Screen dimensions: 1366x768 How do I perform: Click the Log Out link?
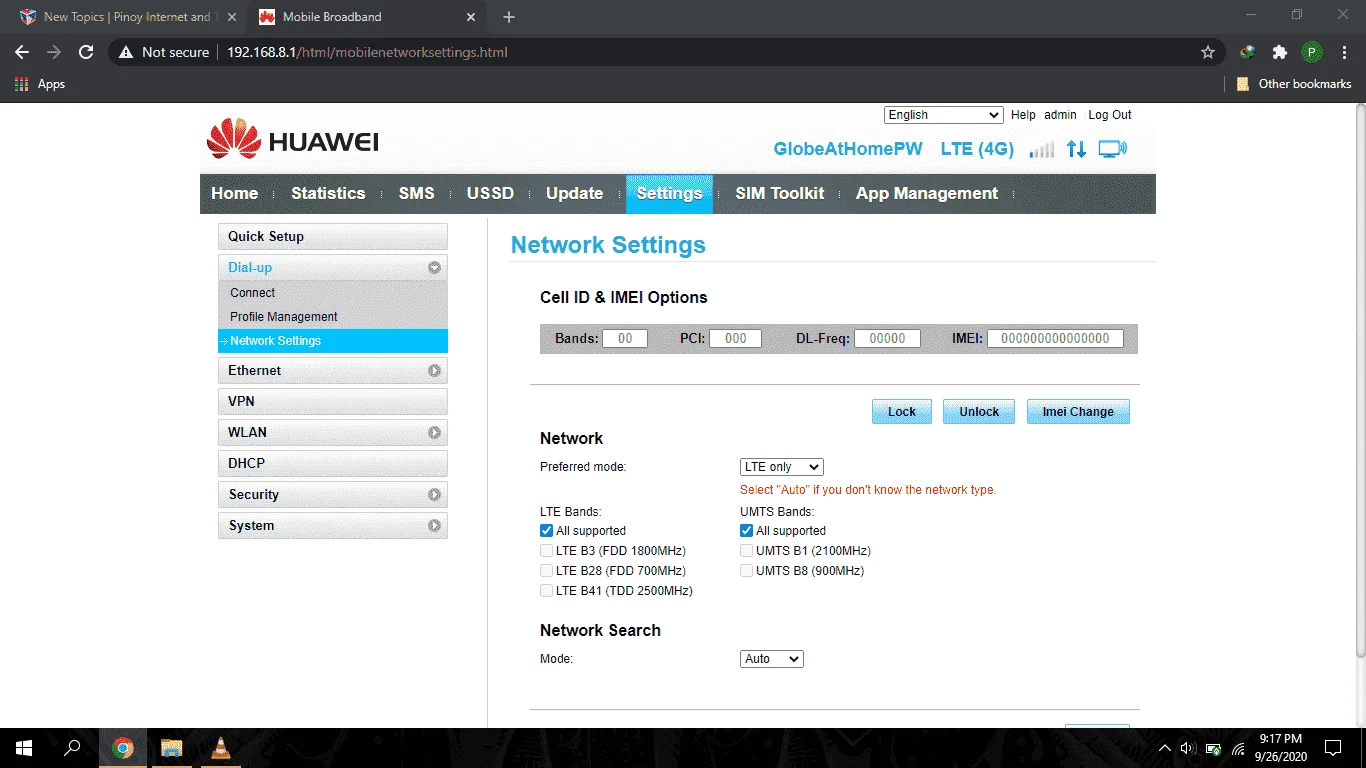click(1110, 115)
